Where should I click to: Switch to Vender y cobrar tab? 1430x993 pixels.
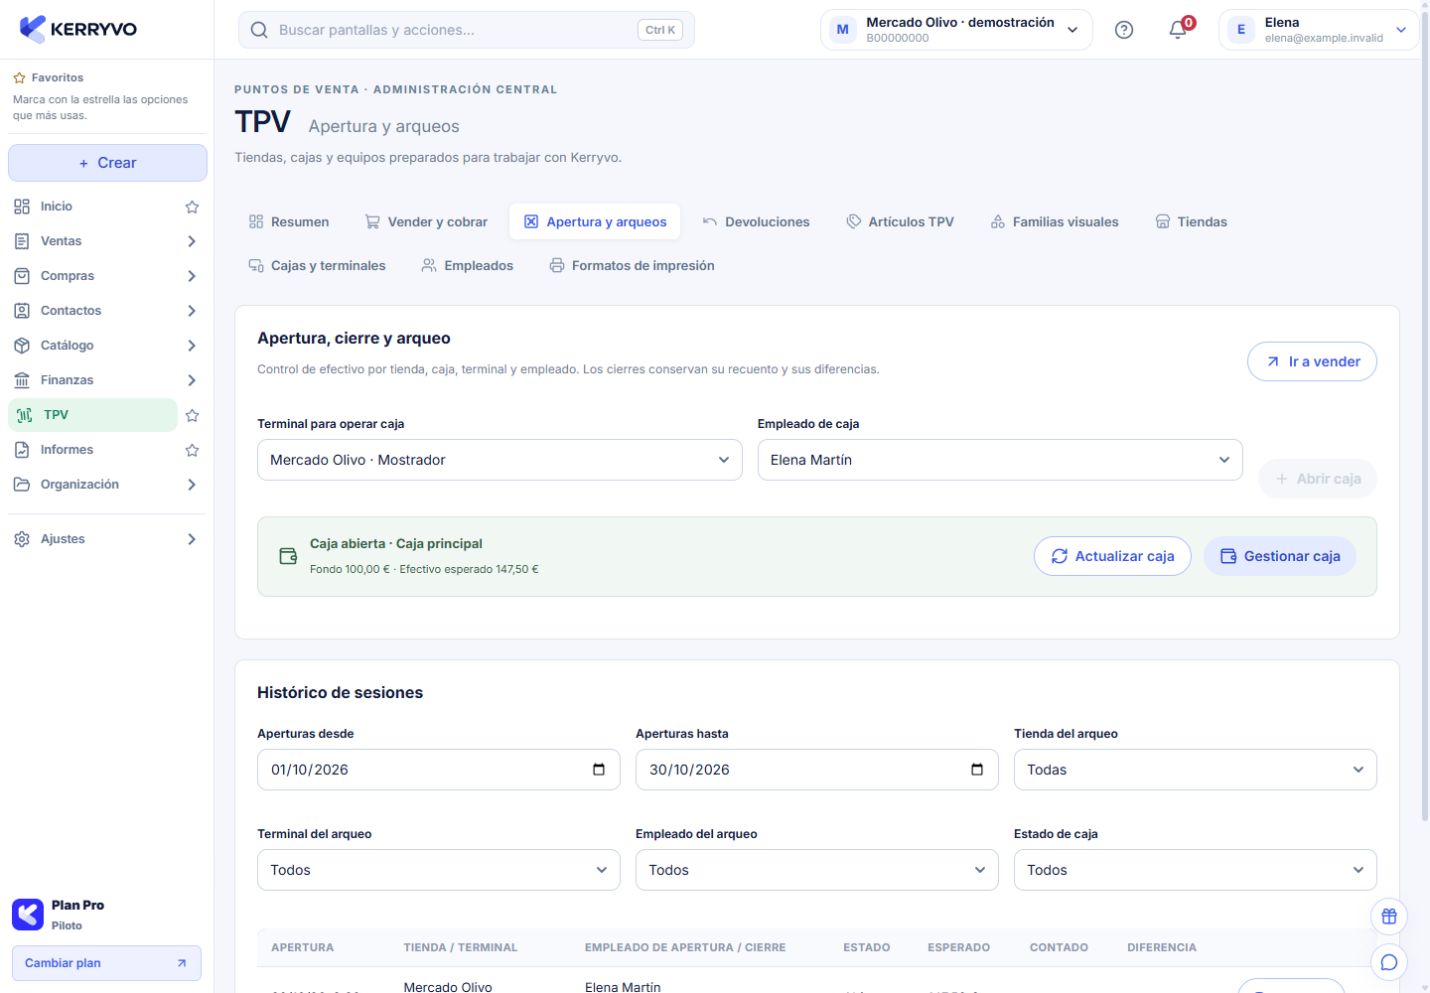tap(426, 222)
